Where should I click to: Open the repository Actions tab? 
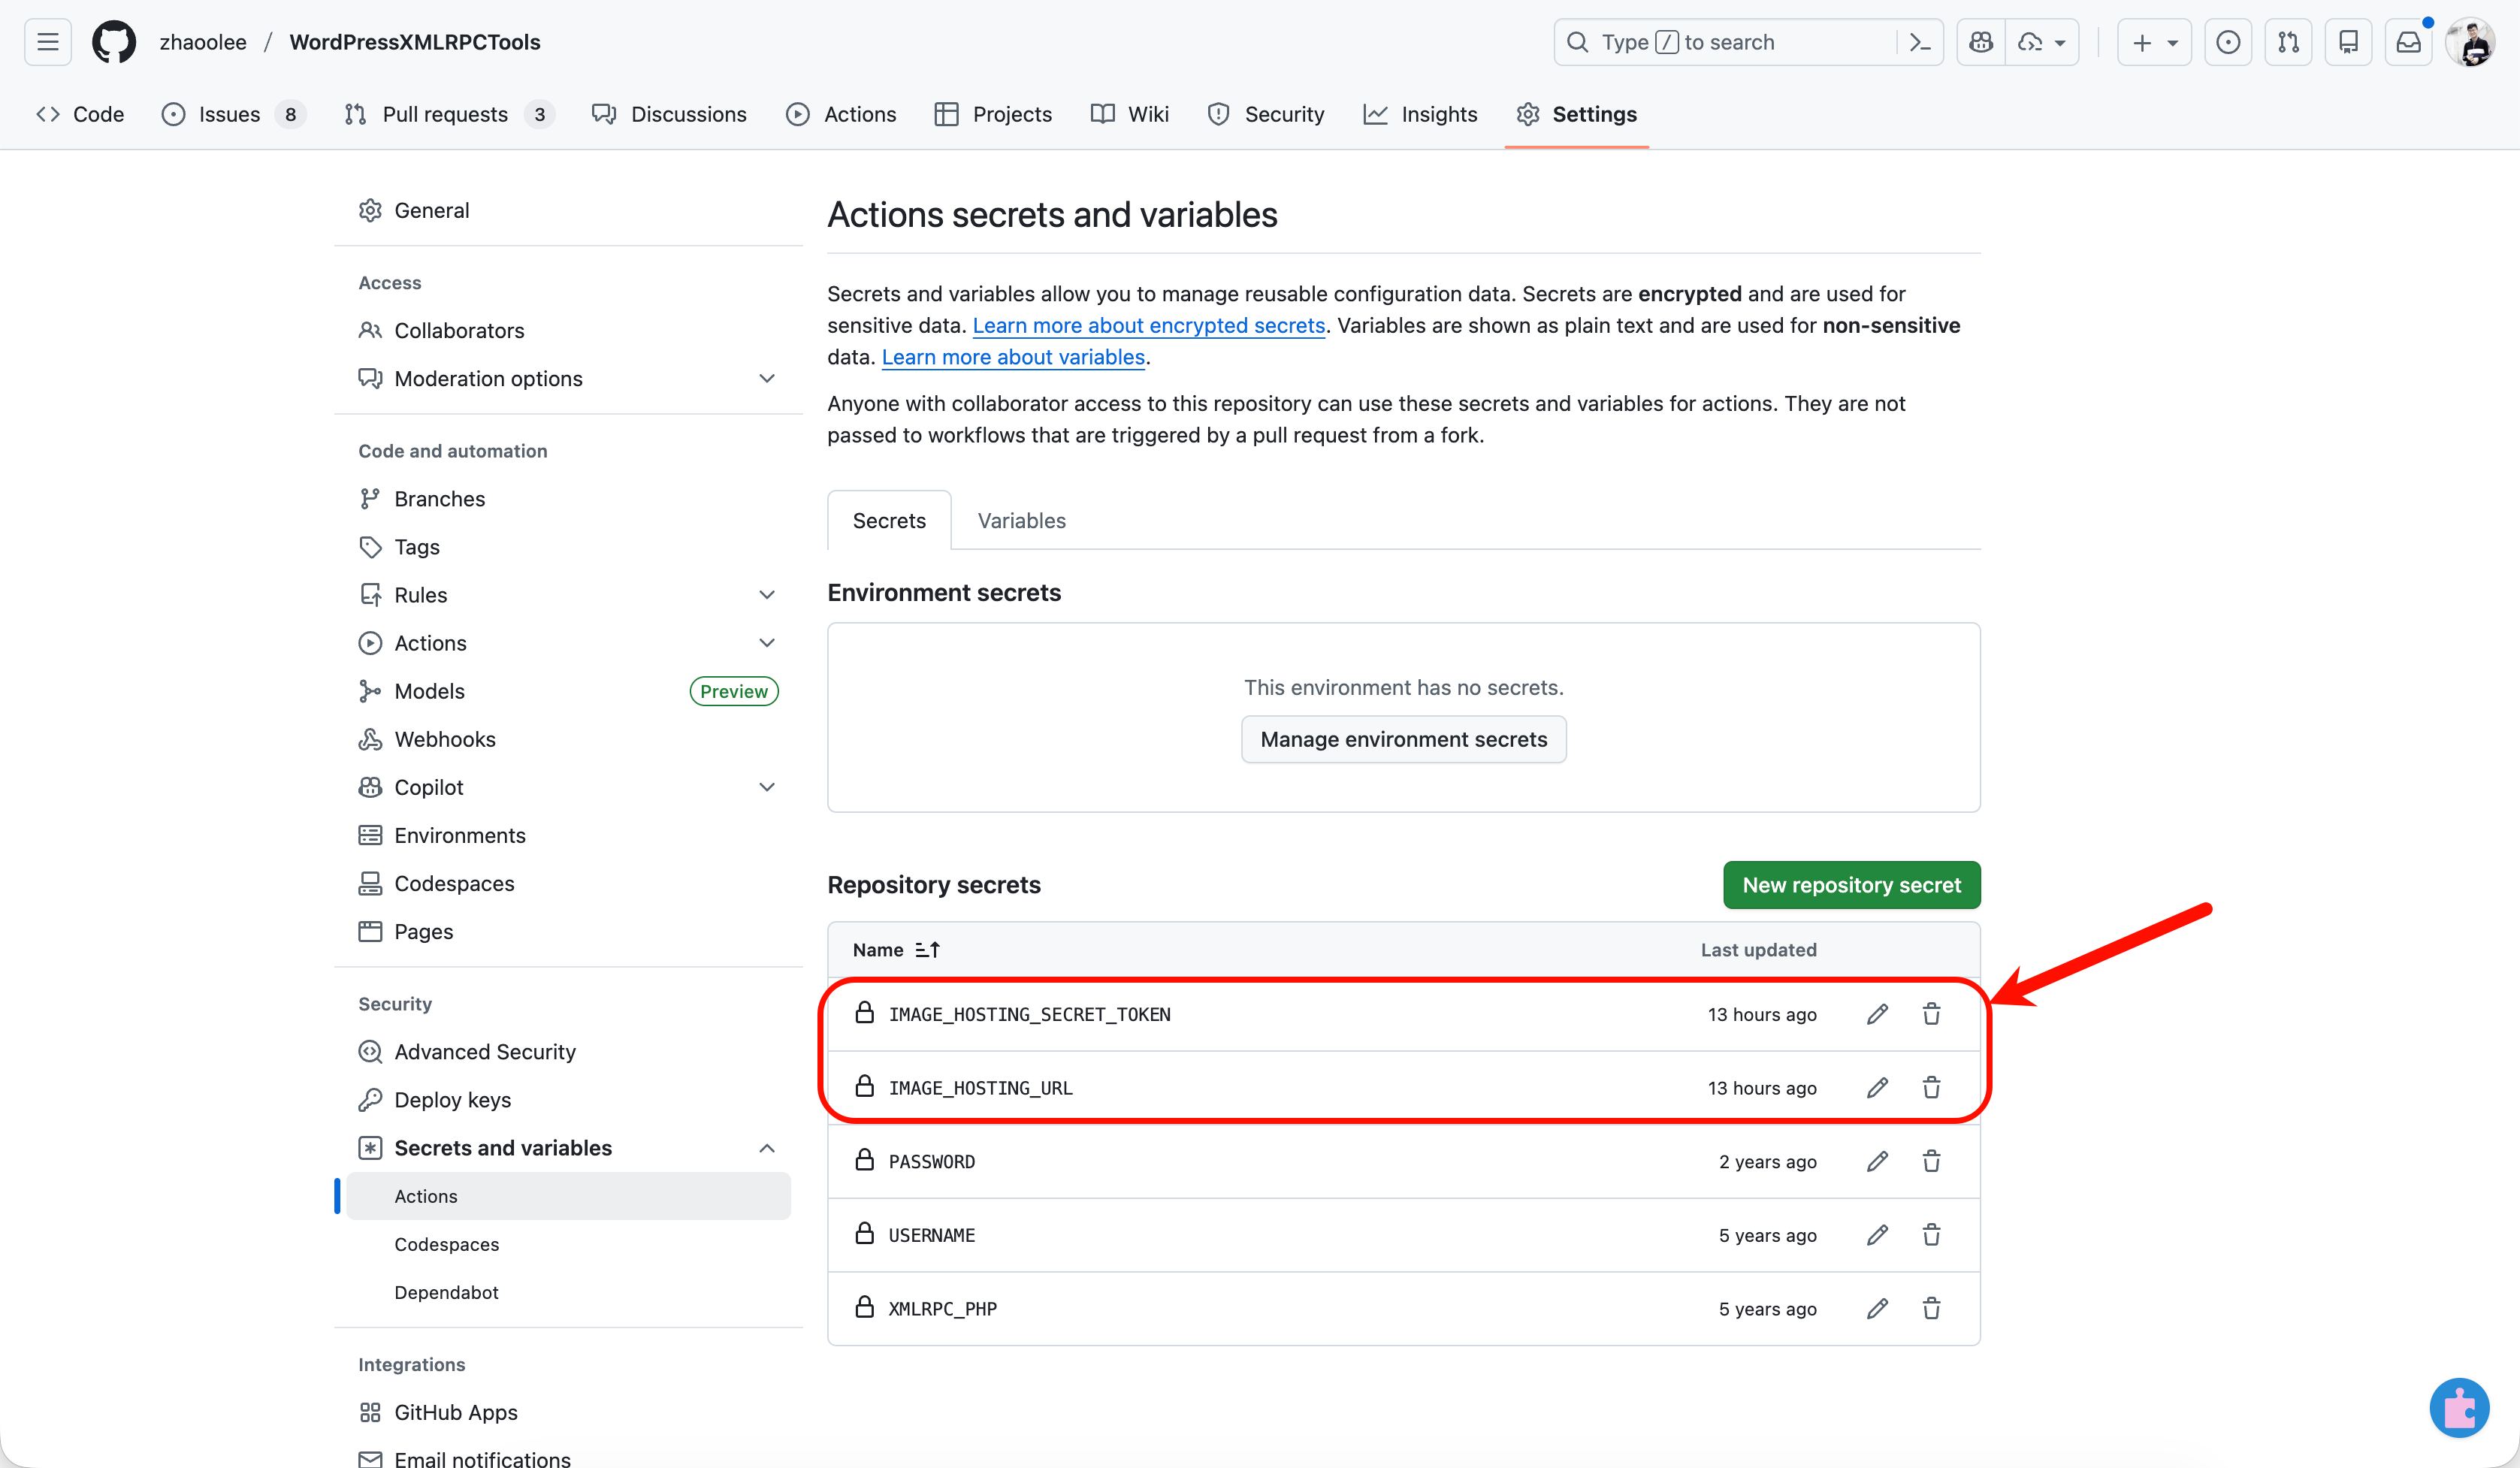[841, 114]
